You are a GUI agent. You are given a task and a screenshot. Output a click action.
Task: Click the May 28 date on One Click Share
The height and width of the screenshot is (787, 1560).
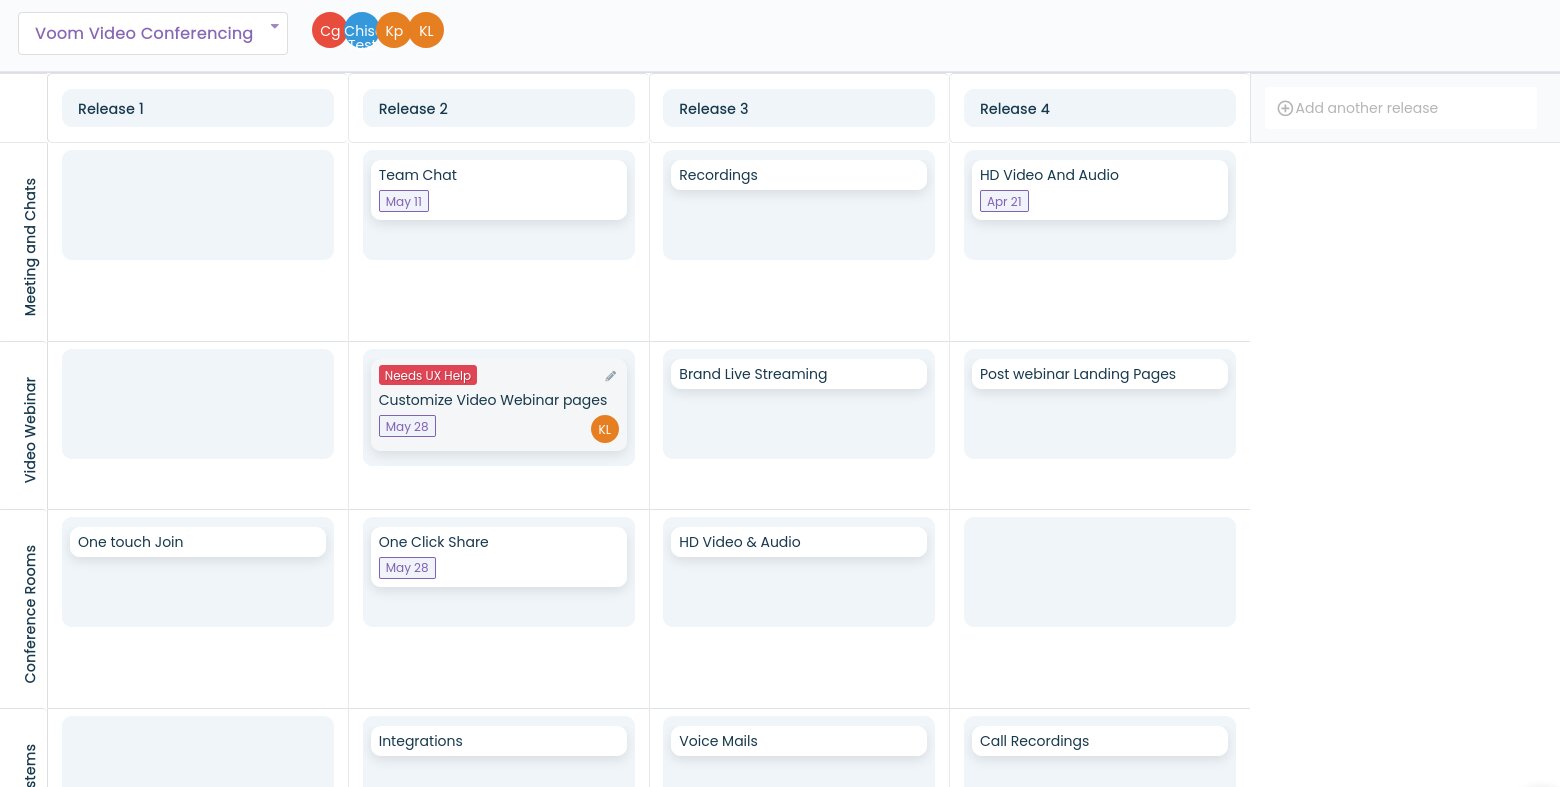[x=407, y=568]
